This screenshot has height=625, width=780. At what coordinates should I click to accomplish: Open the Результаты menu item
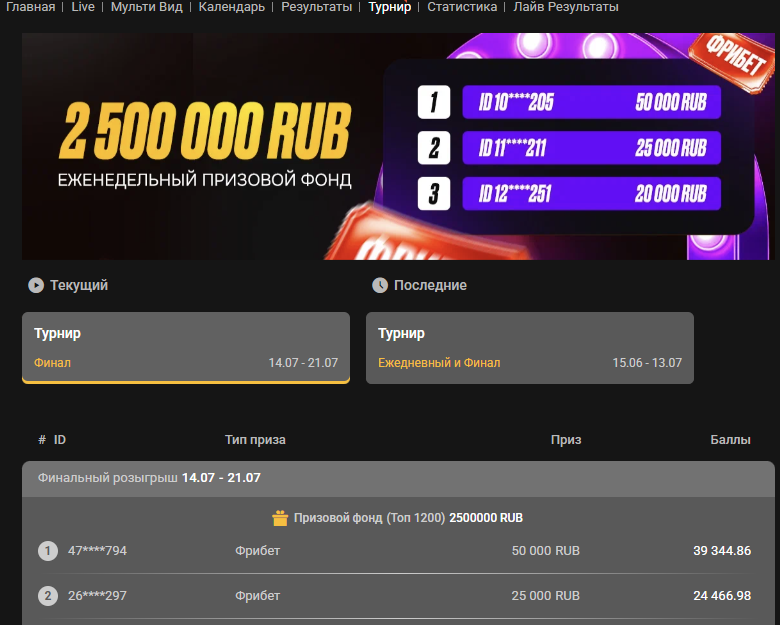[x=316, y=7]
